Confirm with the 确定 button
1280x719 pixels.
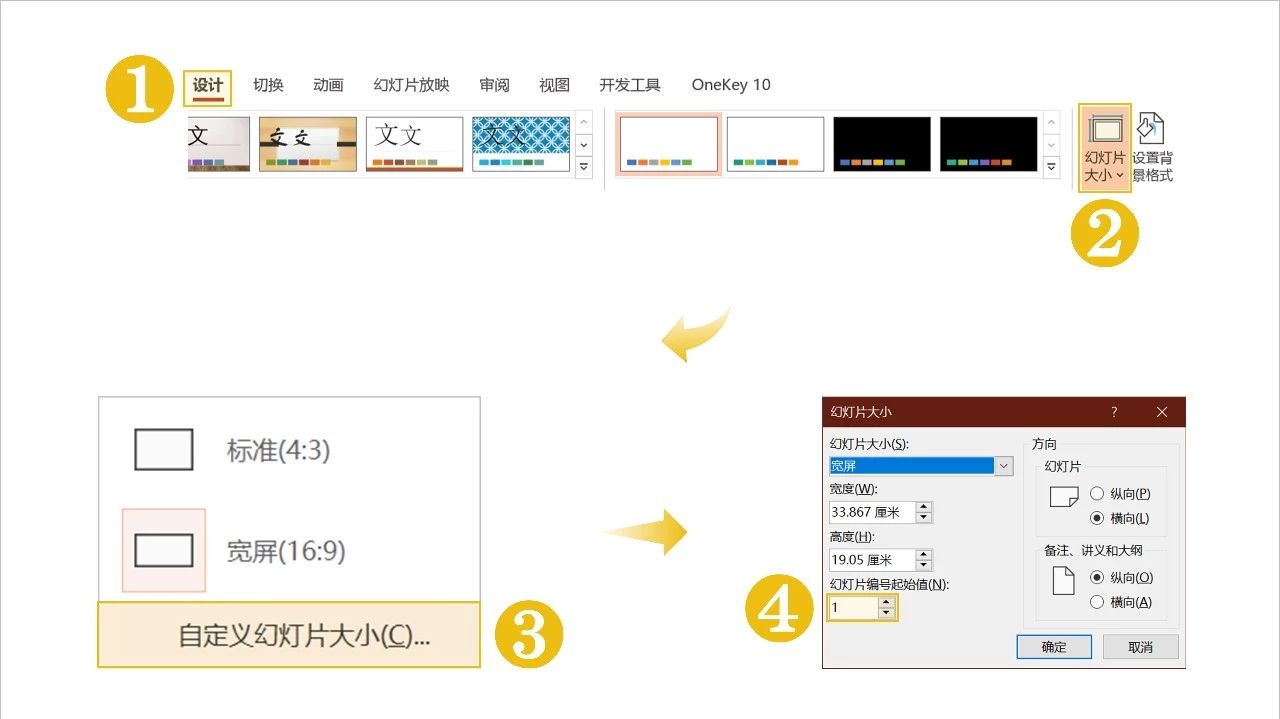1054,646
